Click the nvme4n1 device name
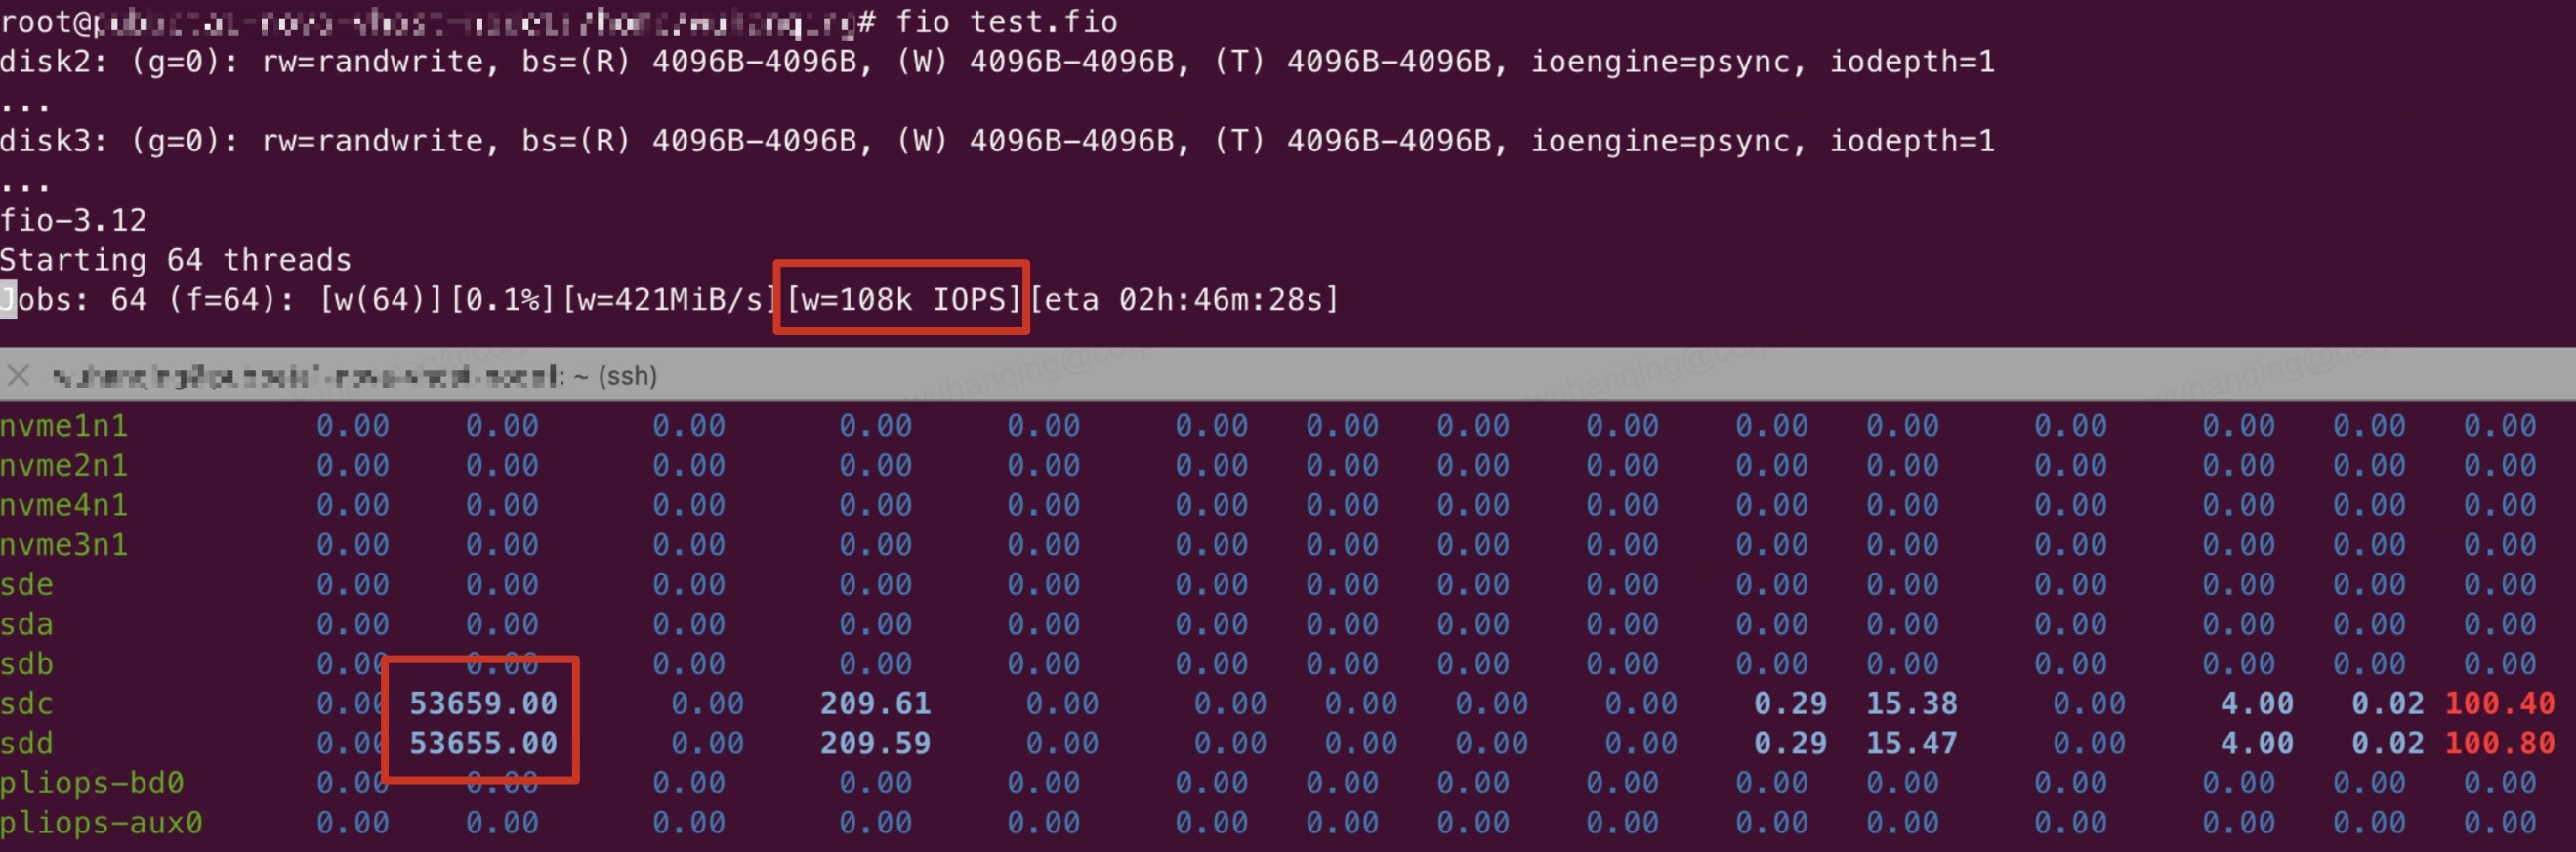Screen dimensions: 2576x852 64,505
